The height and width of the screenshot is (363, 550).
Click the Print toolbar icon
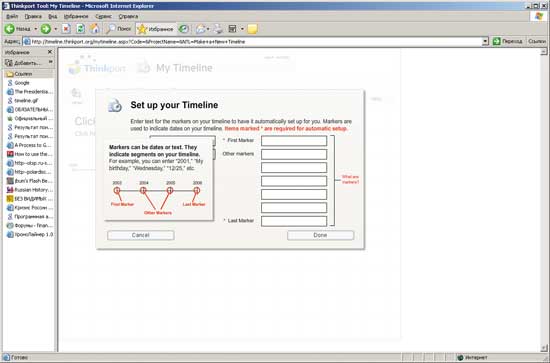click(x=218, y=29)
